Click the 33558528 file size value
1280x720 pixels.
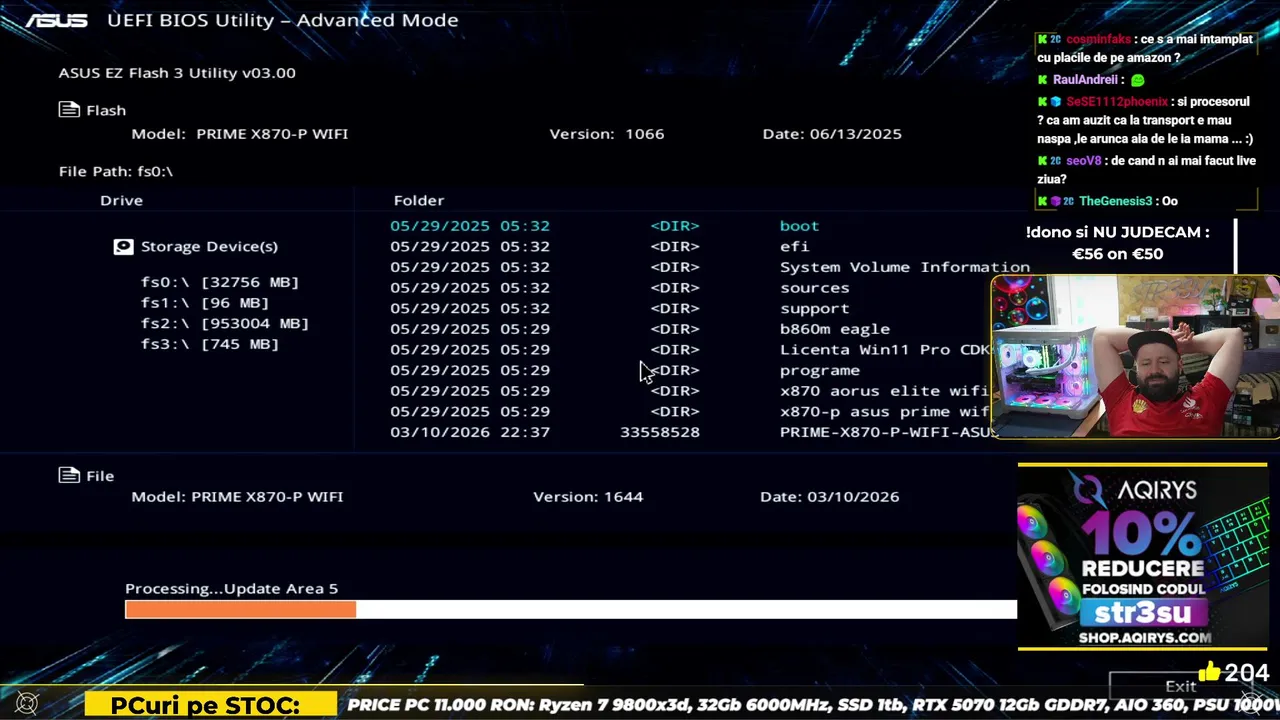coord(660,432)
